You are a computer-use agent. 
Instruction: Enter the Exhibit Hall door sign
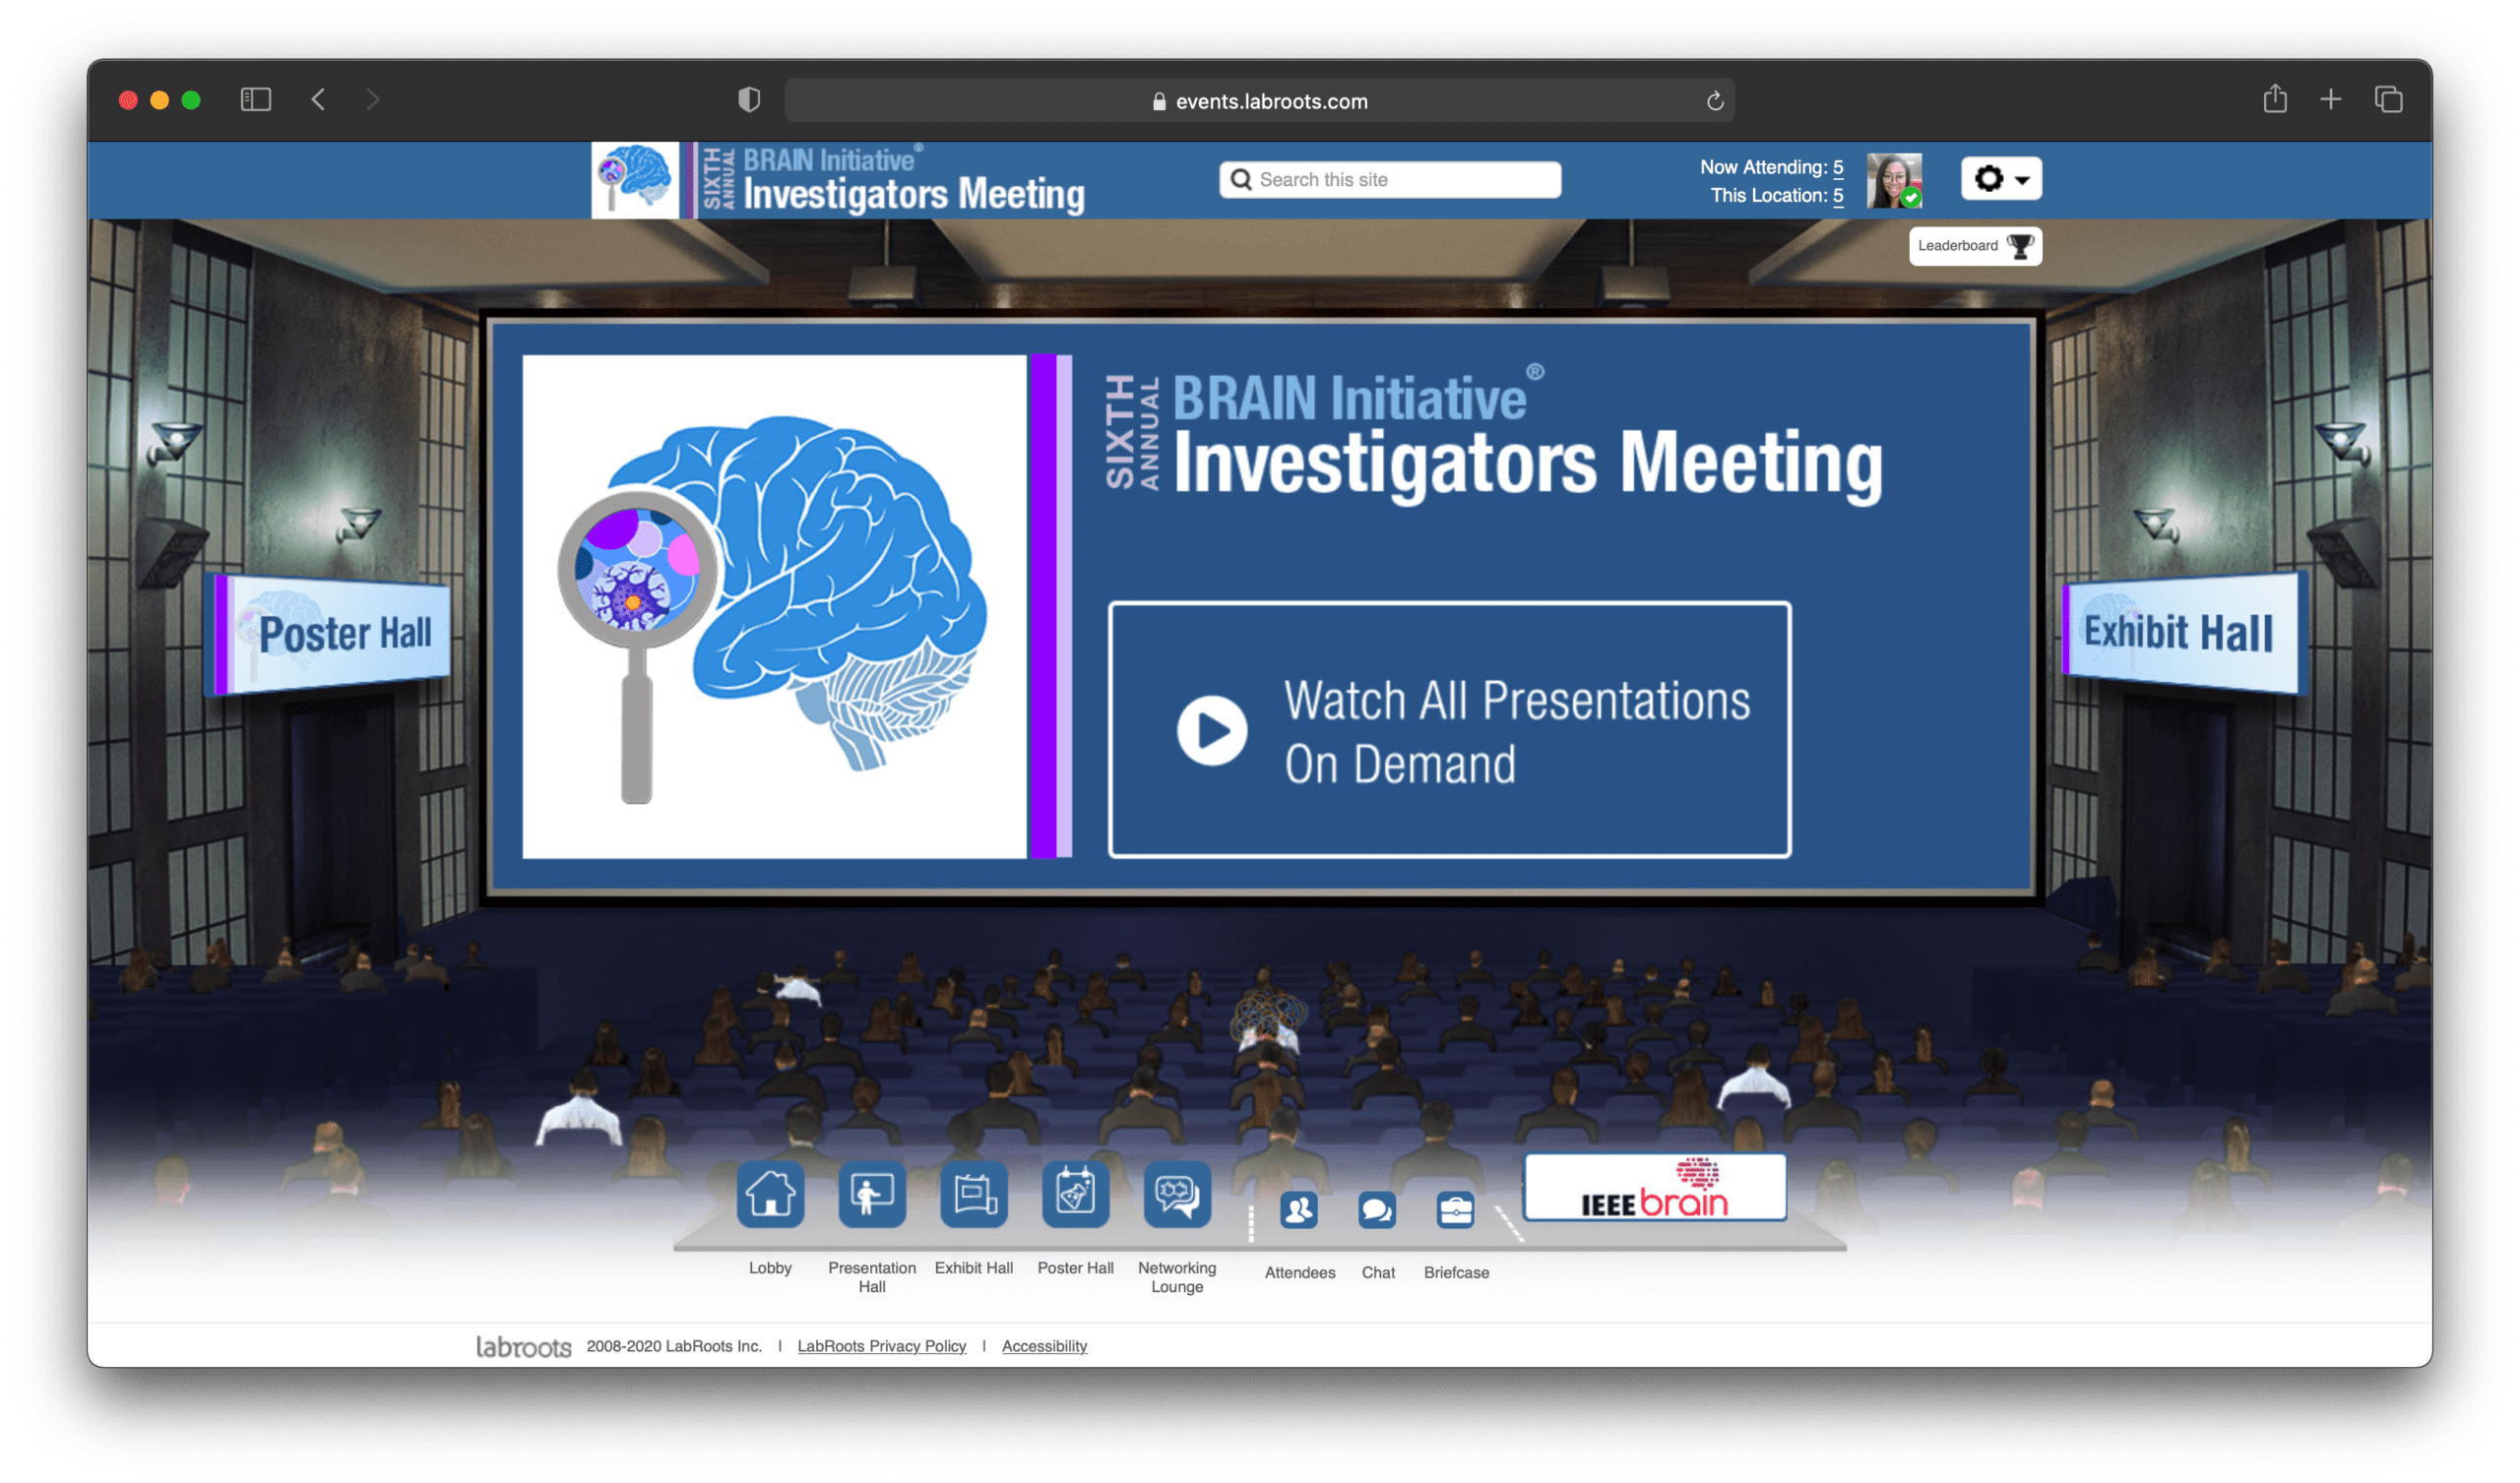tap(2185, 633)
